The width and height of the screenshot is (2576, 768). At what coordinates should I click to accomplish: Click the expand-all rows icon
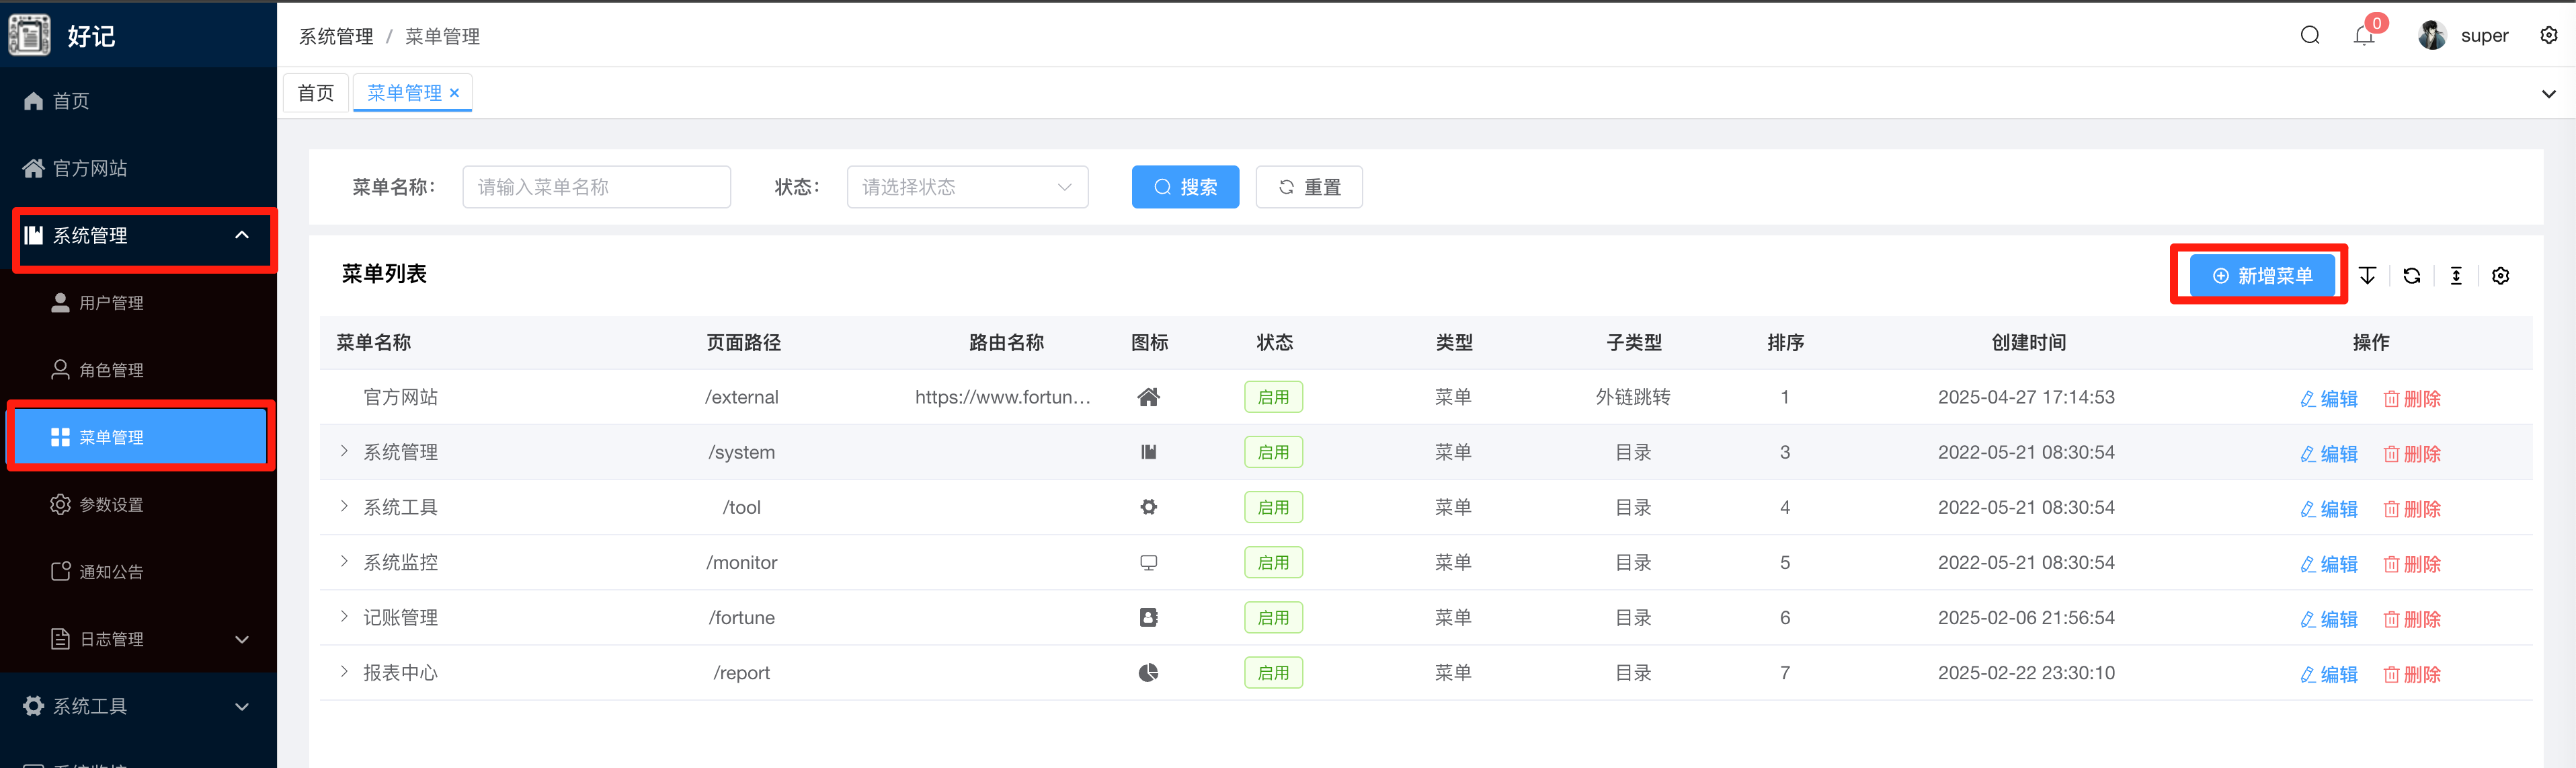click(2367, 276)
